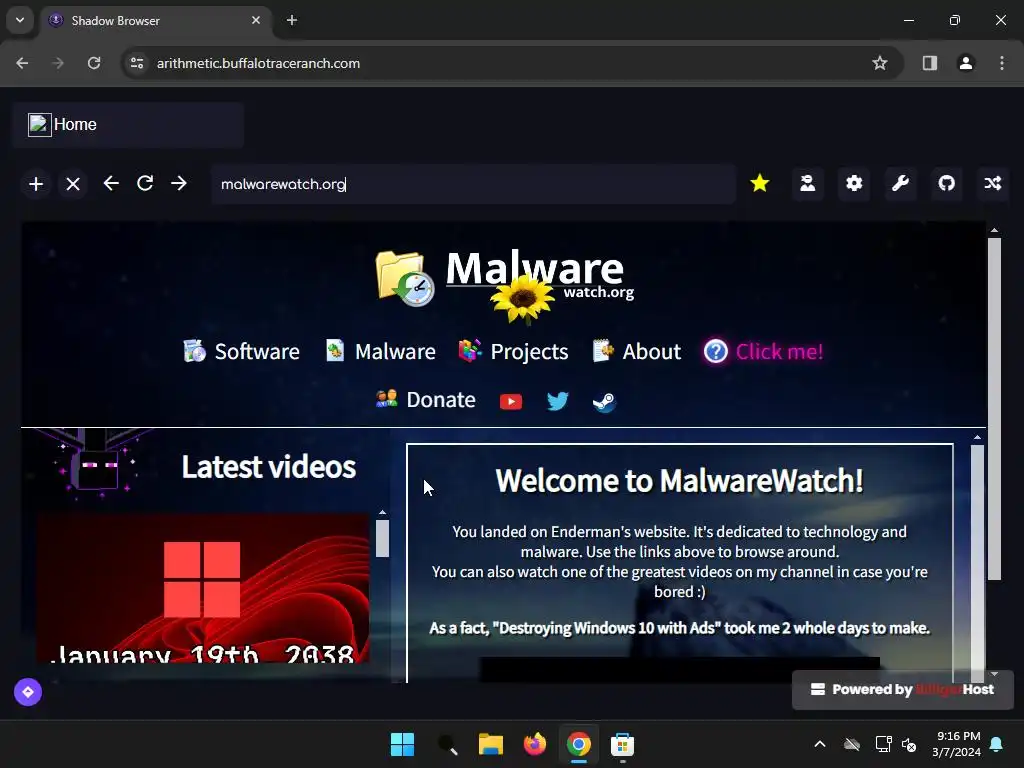Open Chrome three-dot menu

point(1002,63)
